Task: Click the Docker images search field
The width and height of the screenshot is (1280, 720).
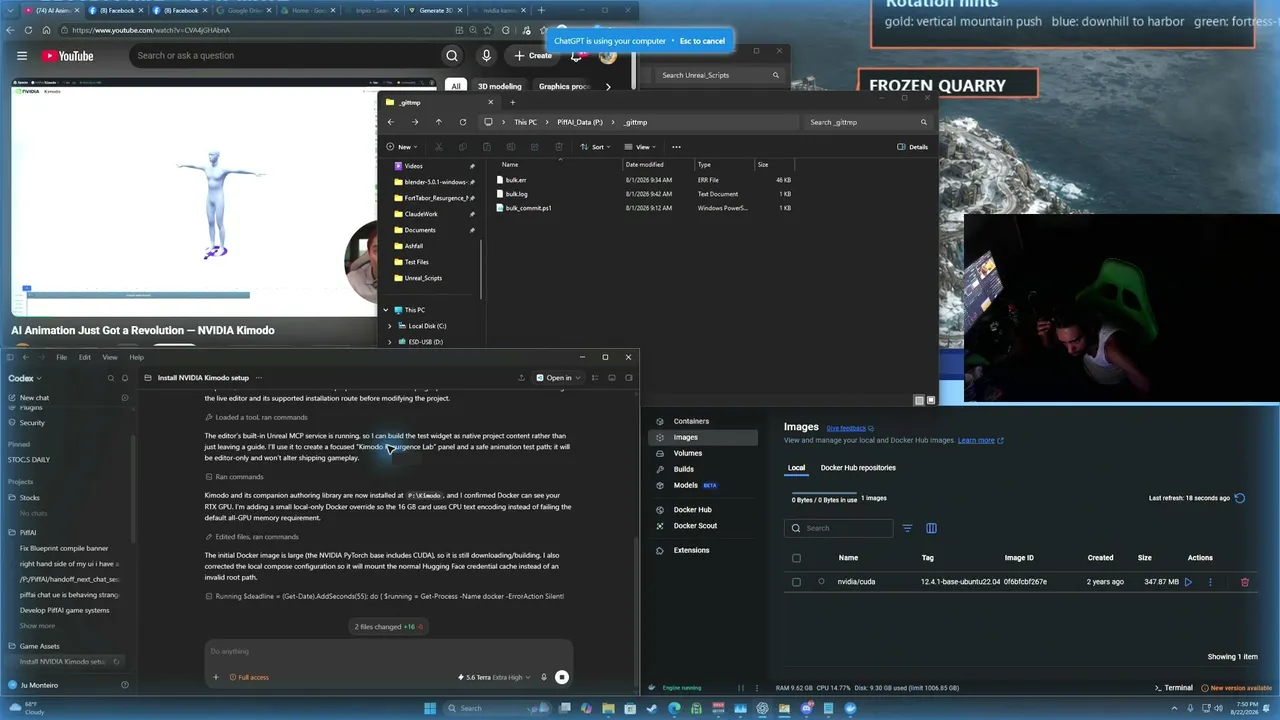Action: [x=839, y=528]
